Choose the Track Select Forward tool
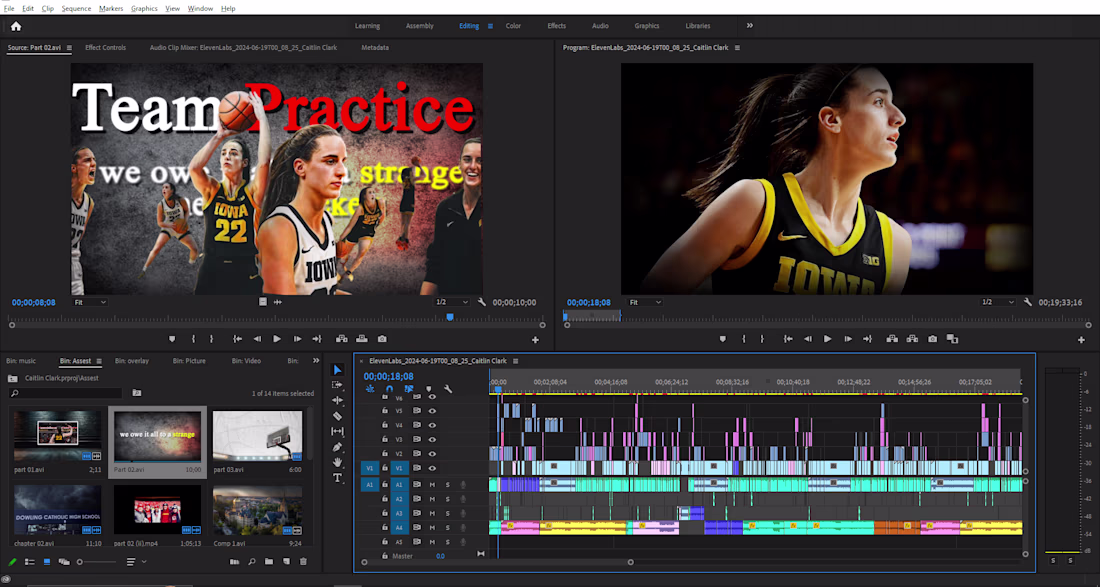 coord(337,385)
